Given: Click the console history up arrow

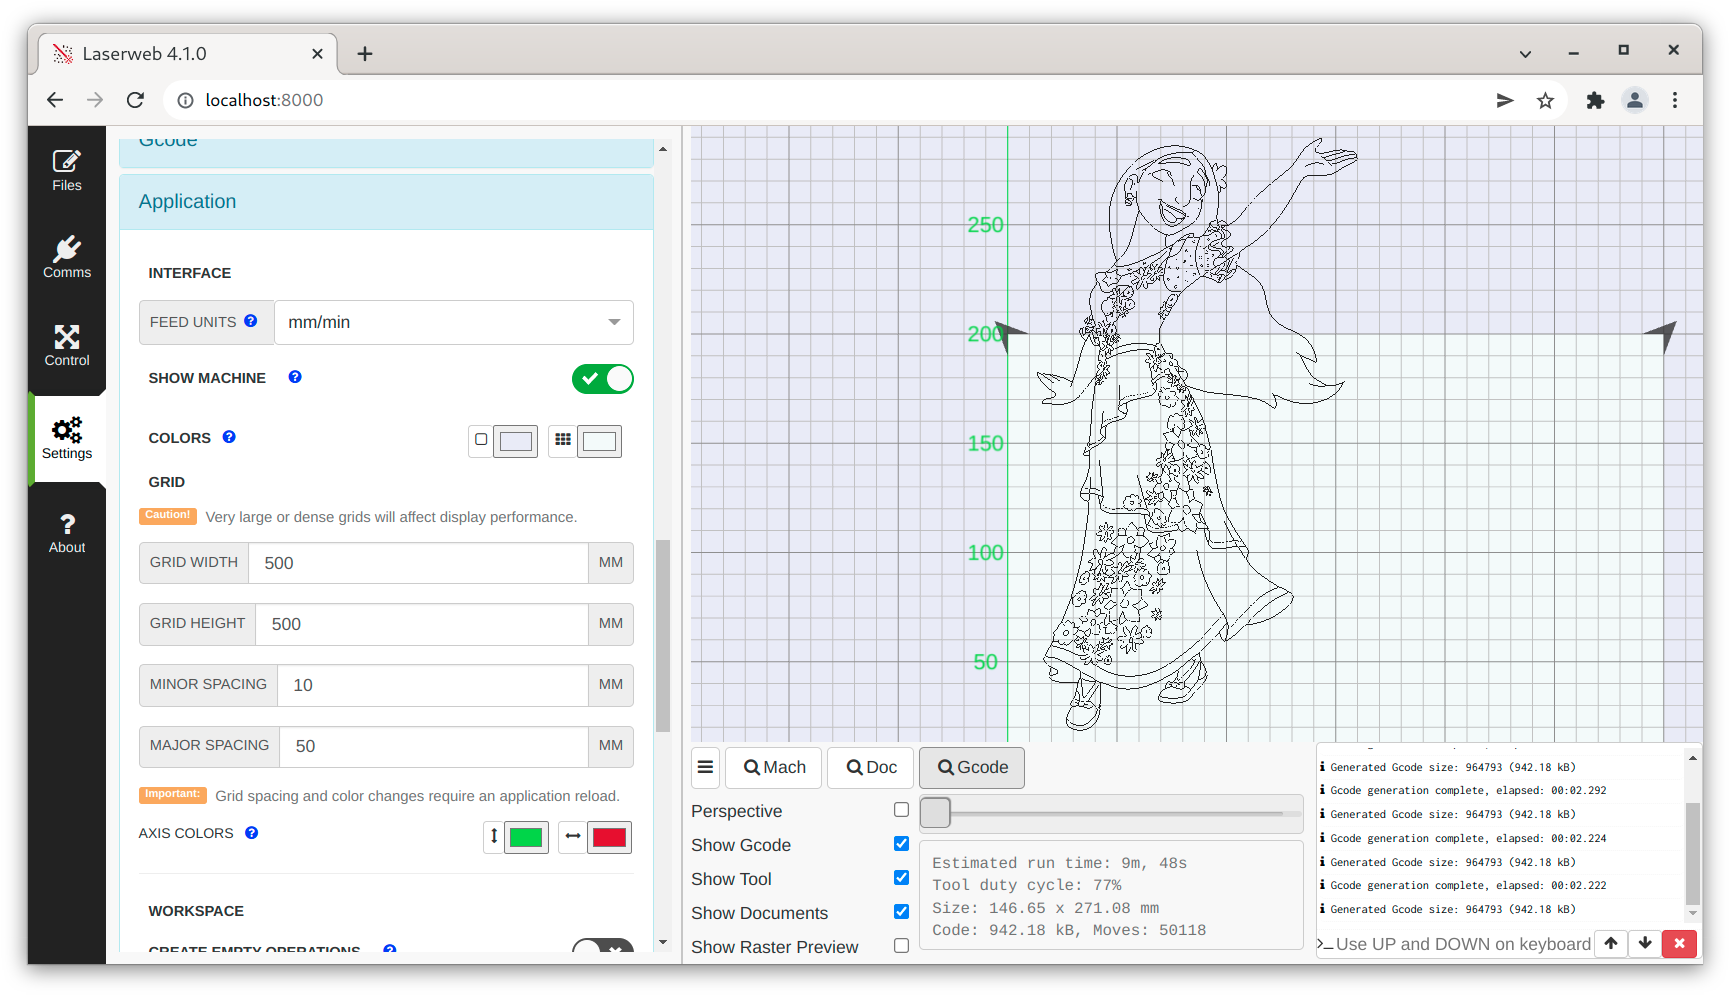Looking at the screenshot, I should 1611,943.
